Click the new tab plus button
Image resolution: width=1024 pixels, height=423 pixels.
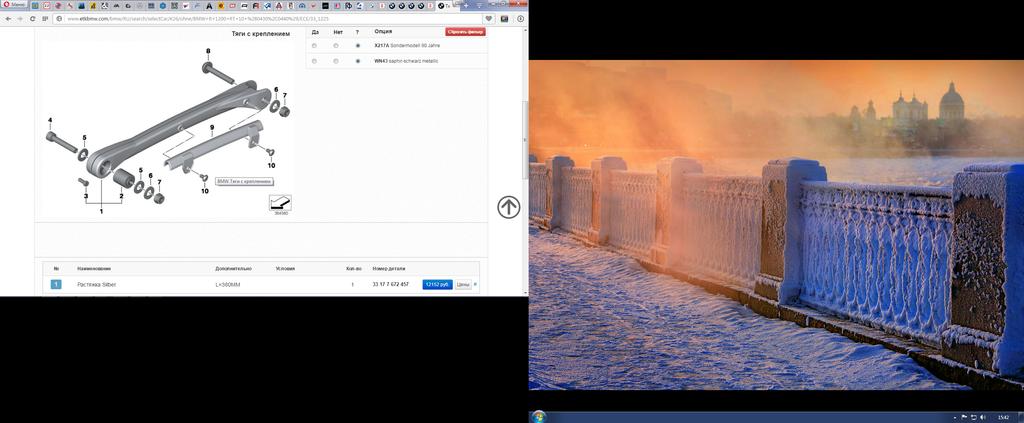pos(466,5)
